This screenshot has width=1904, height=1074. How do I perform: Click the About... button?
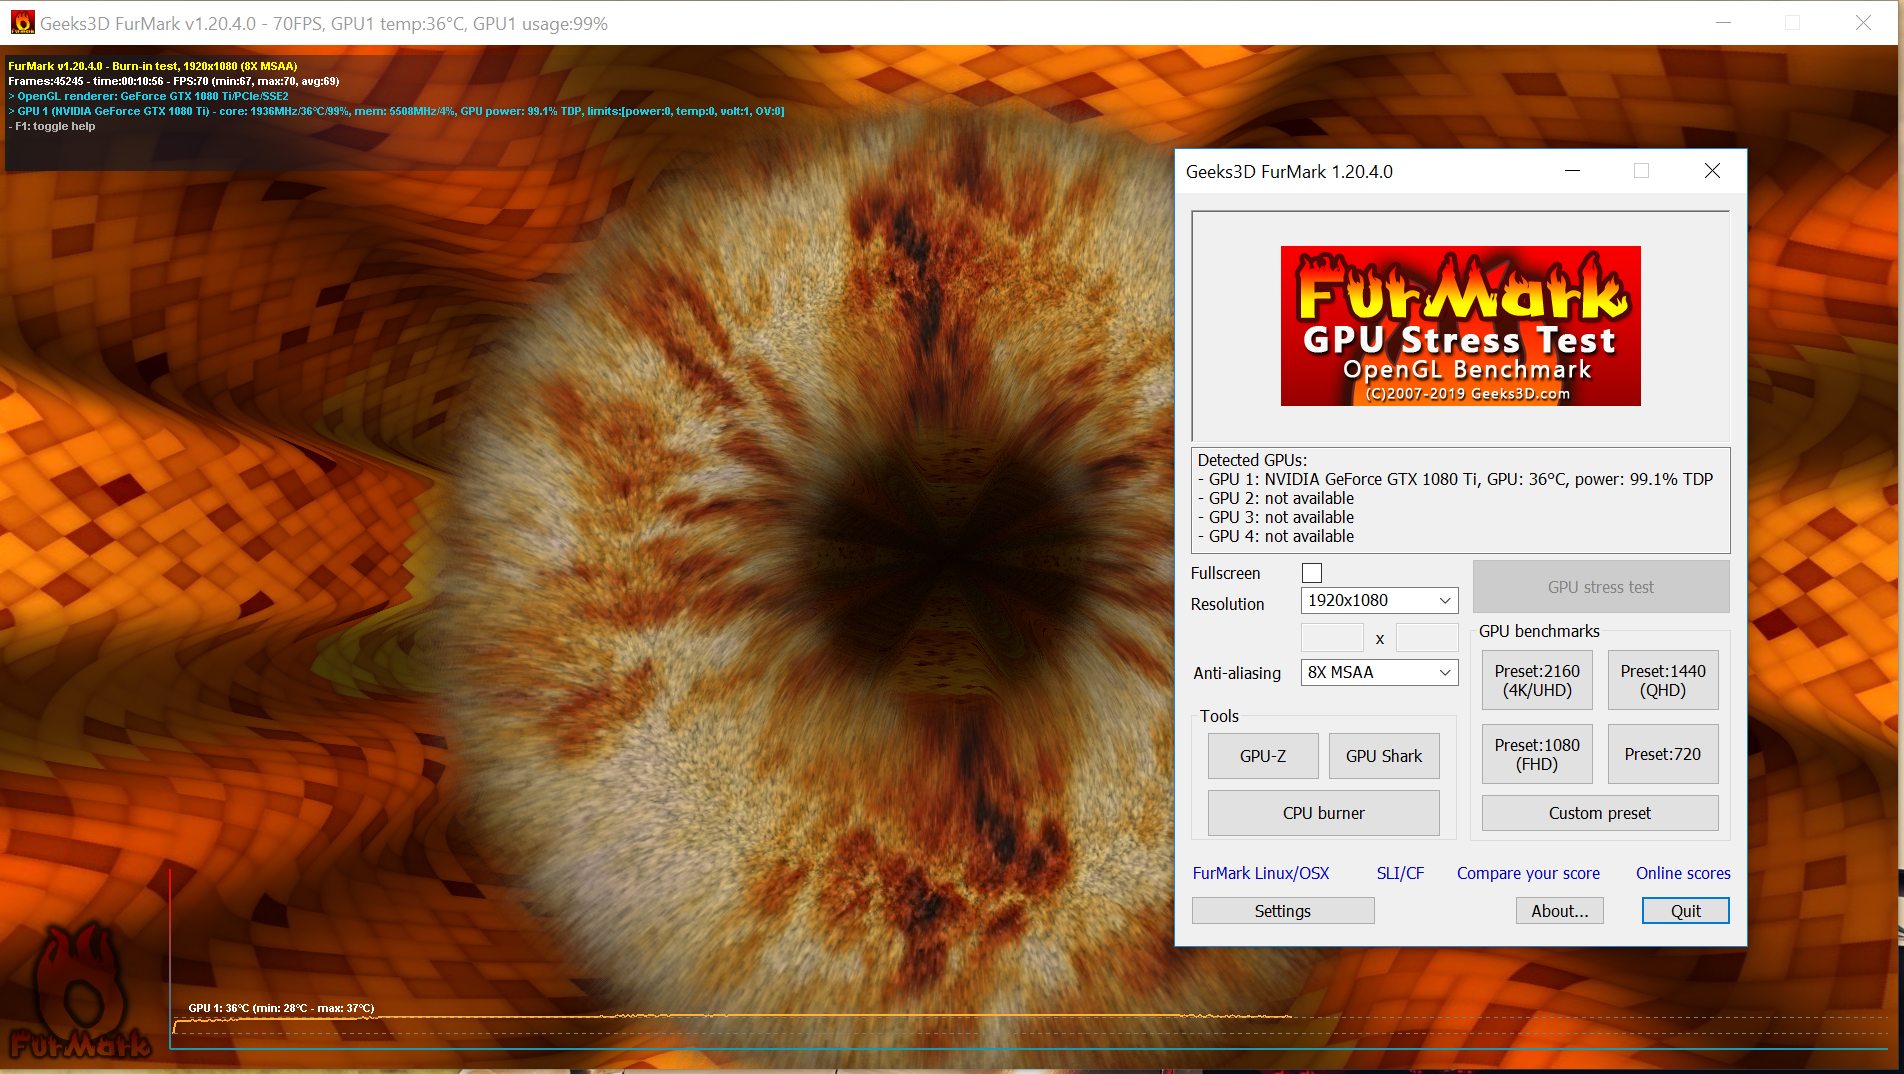[x=1560, y=911]
